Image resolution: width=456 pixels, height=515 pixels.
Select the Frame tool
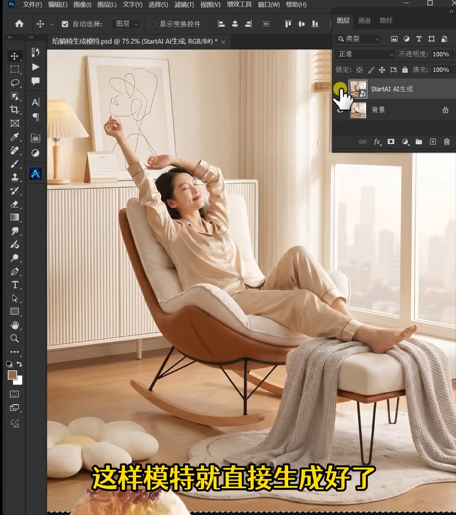[14, 123]
